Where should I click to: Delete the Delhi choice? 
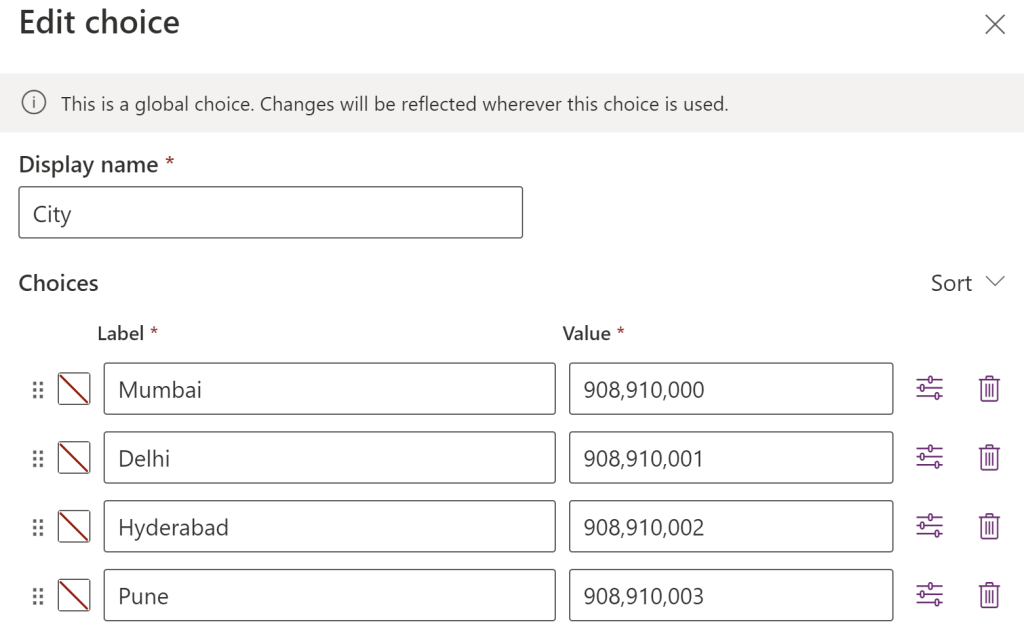989,458
